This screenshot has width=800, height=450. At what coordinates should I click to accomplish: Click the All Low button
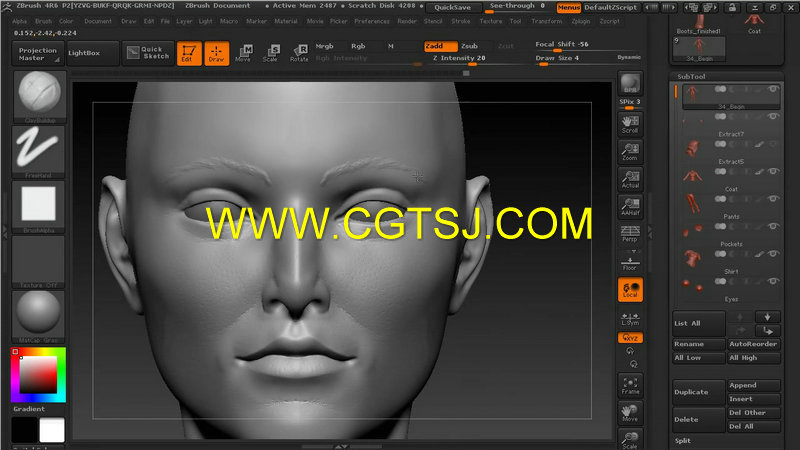[698, 358]
